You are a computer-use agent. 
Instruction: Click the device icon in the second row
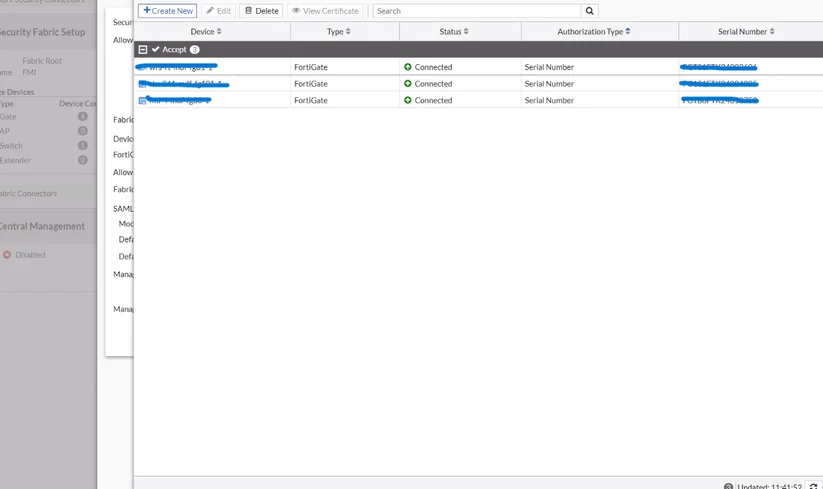(x=142, y=84)
